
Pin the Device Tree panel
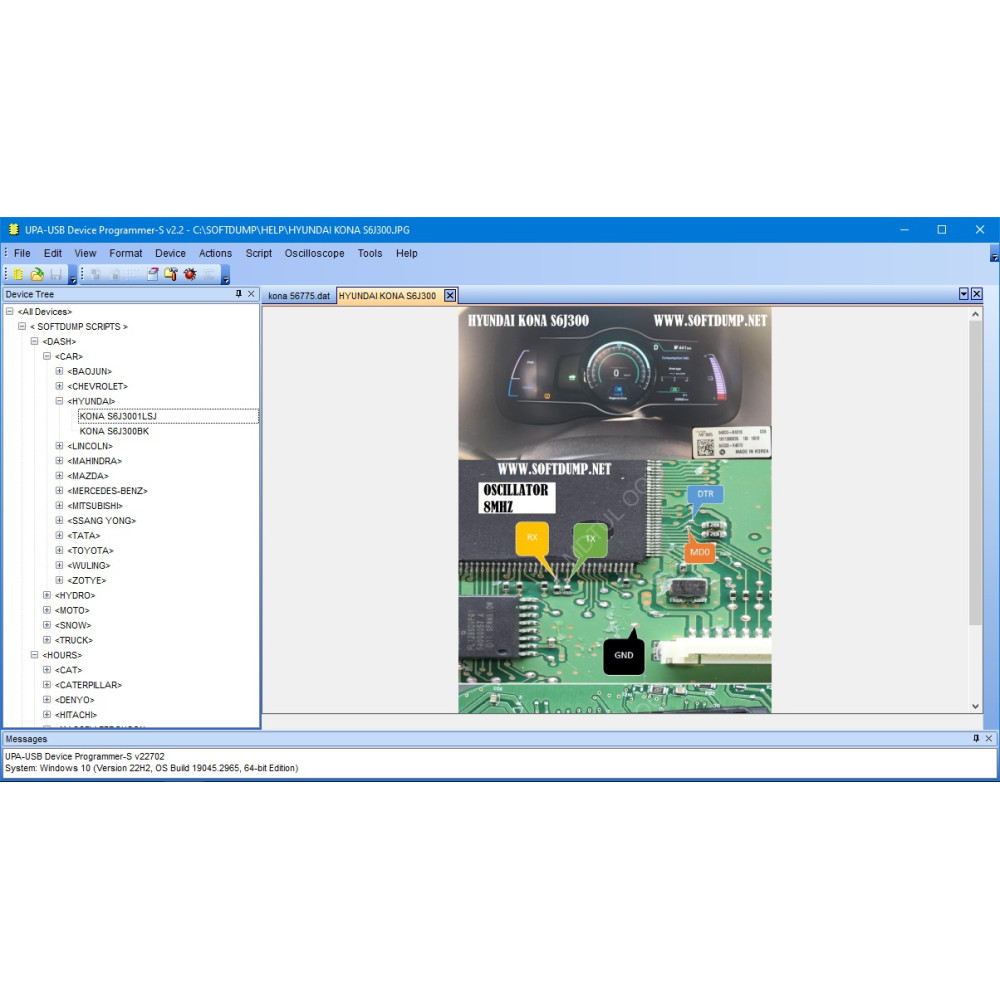[239, 294]
